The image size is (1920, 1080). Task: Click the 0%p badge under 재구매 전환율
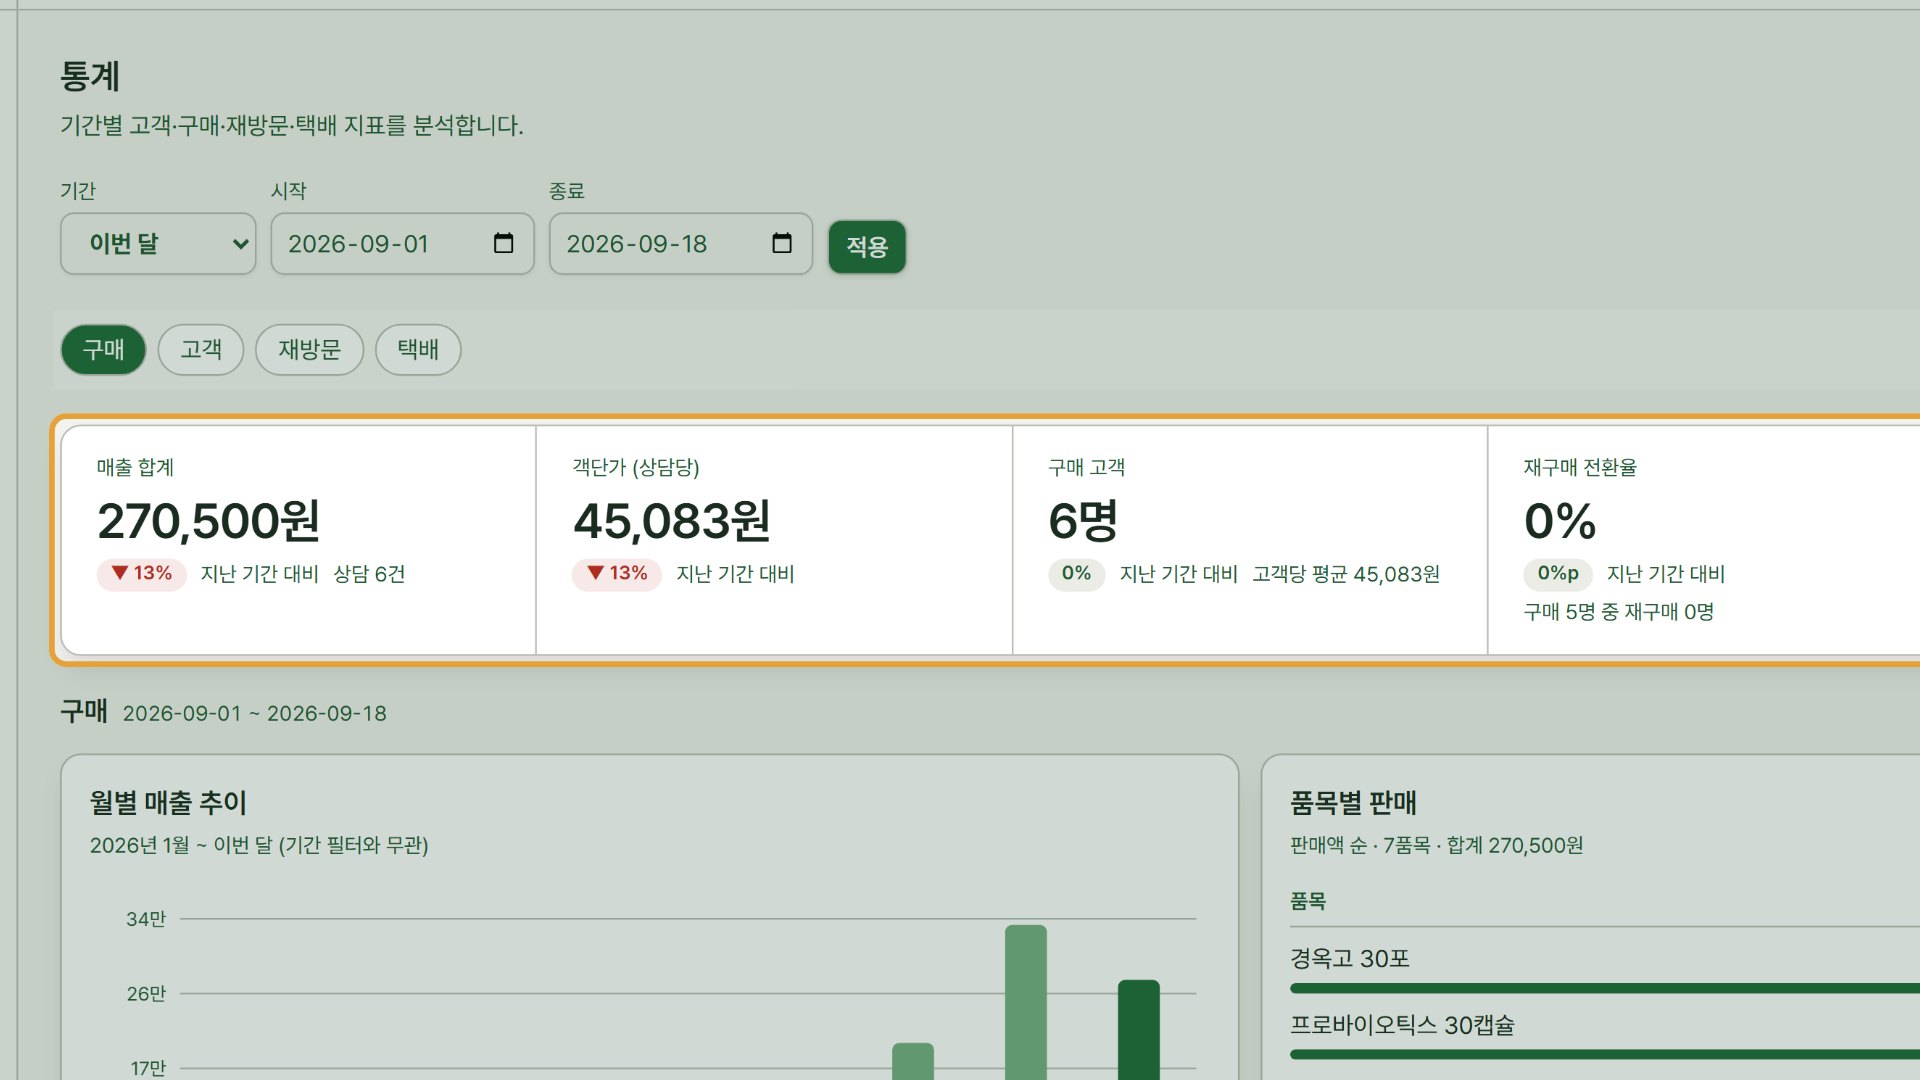coord(1558,574)
